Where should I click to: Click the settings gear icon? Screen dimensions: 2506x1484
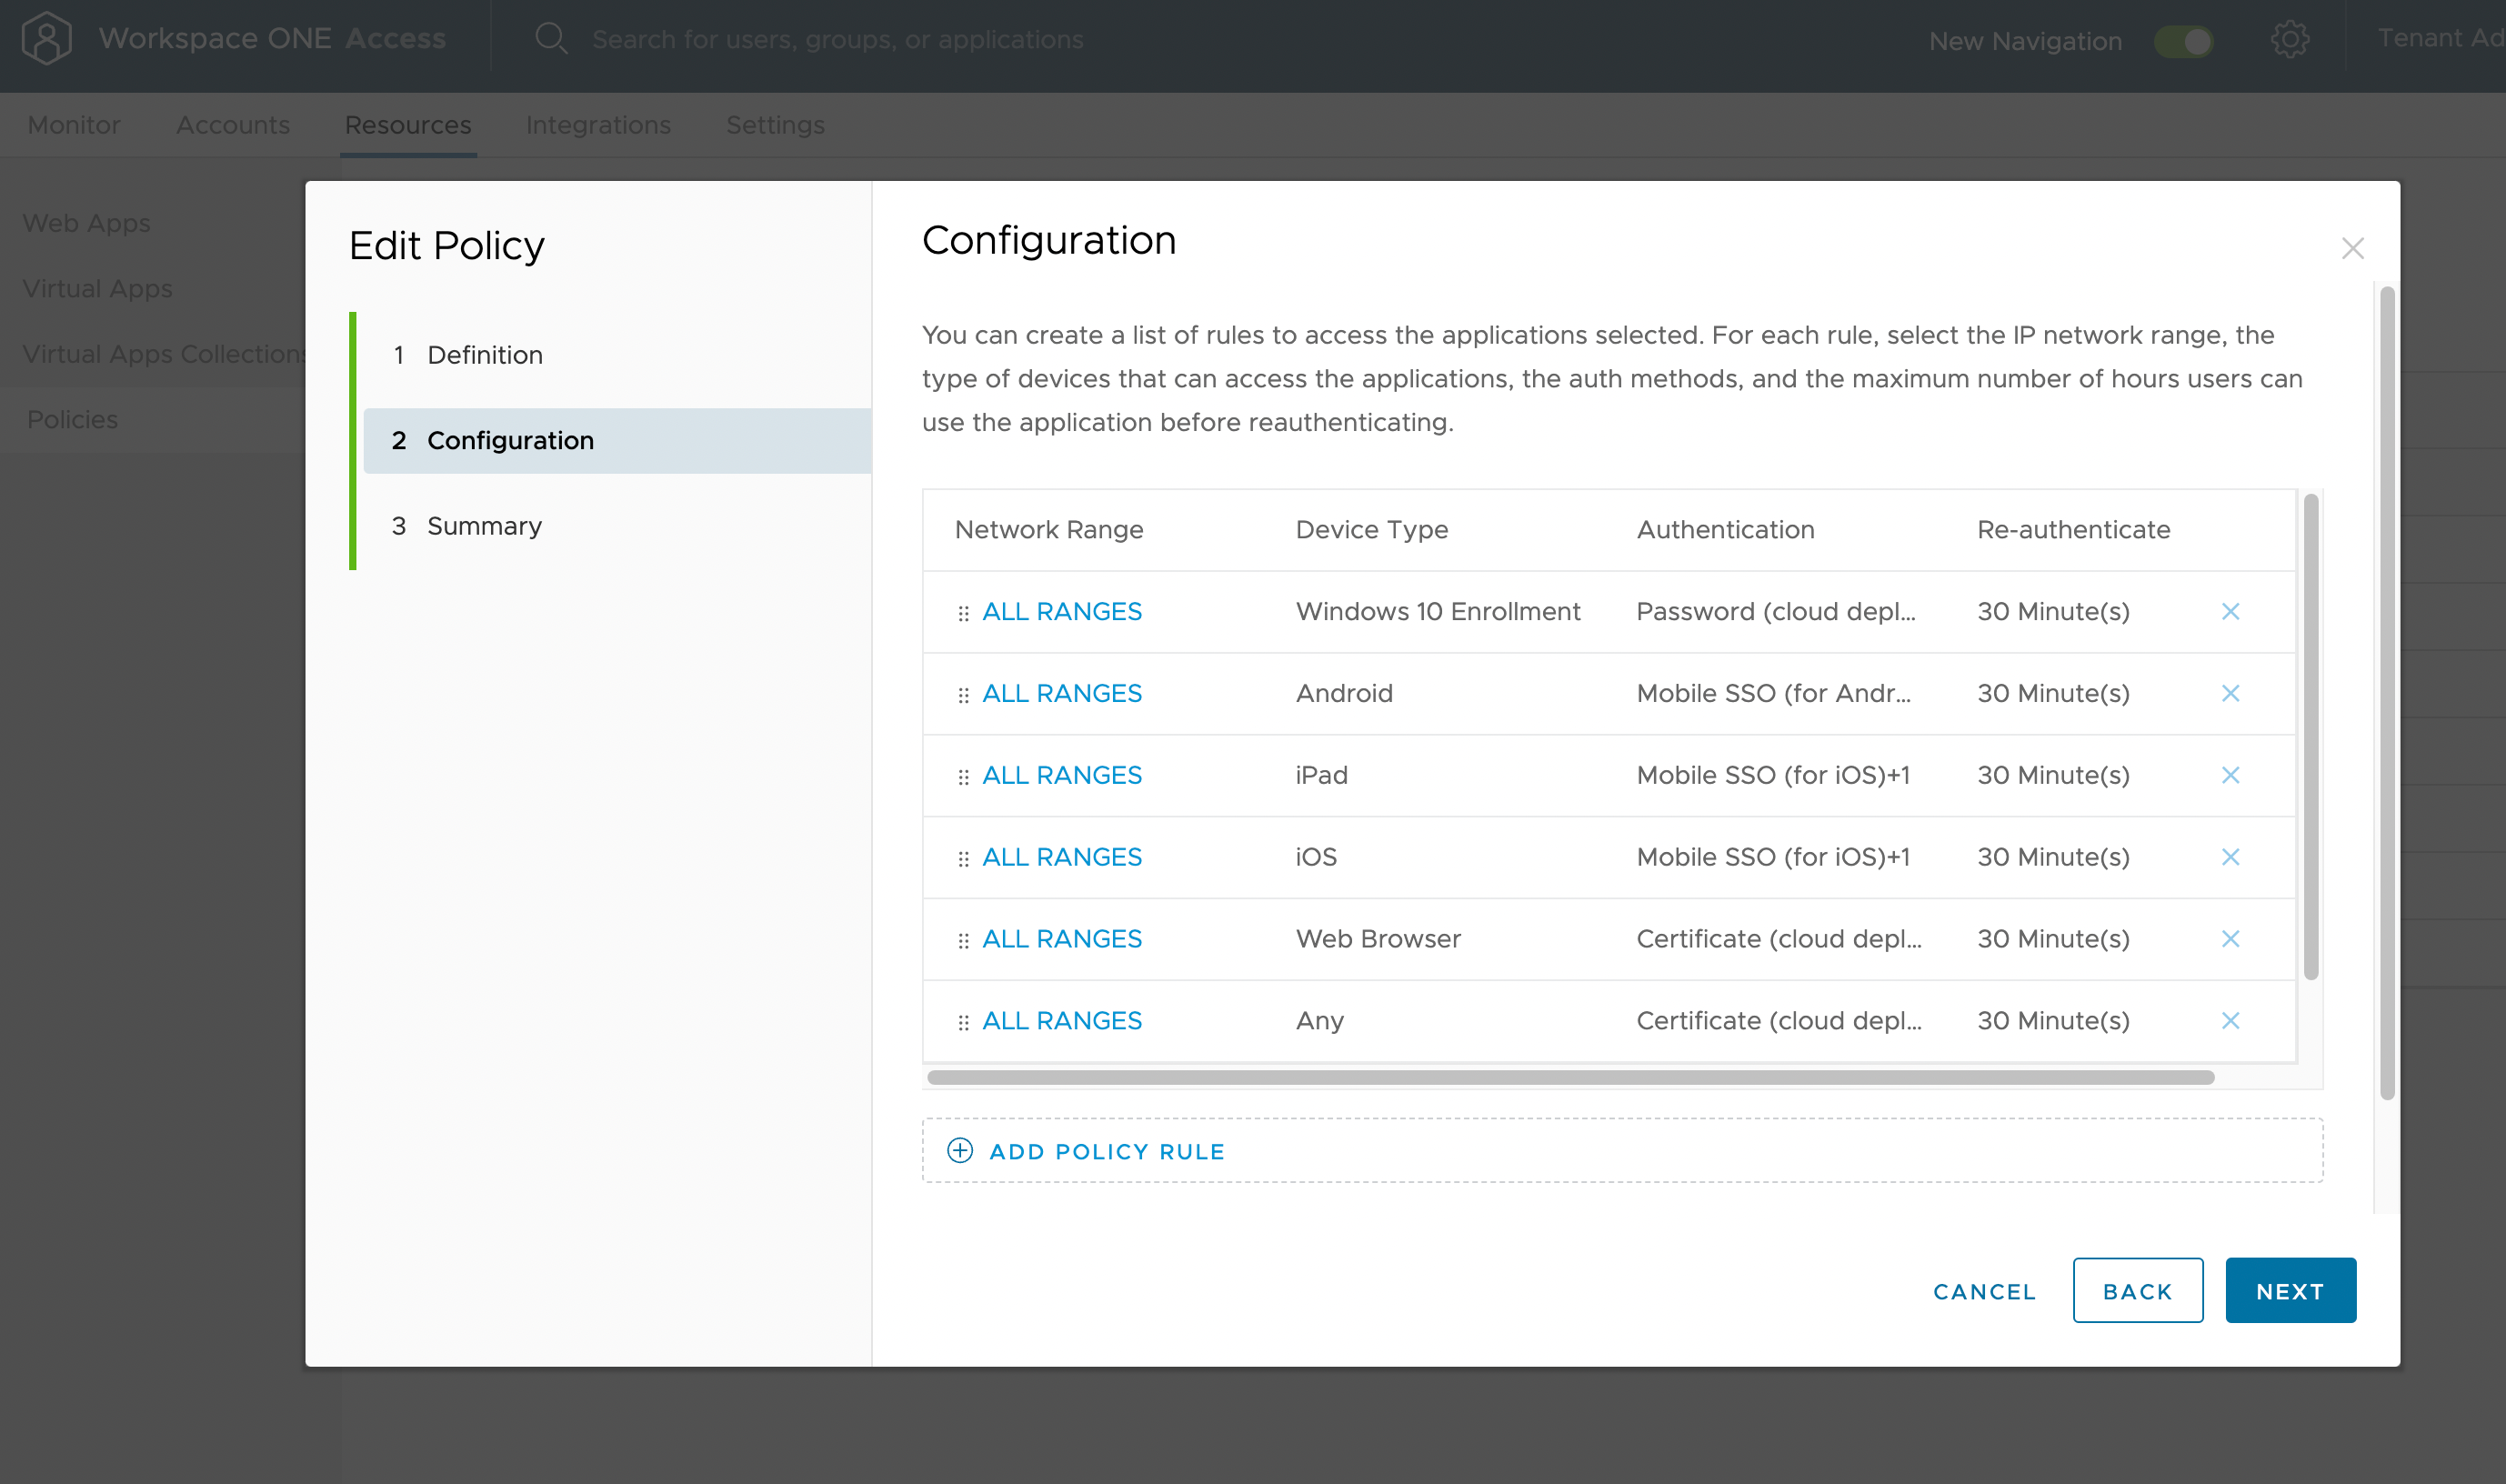pos(2289,40)
